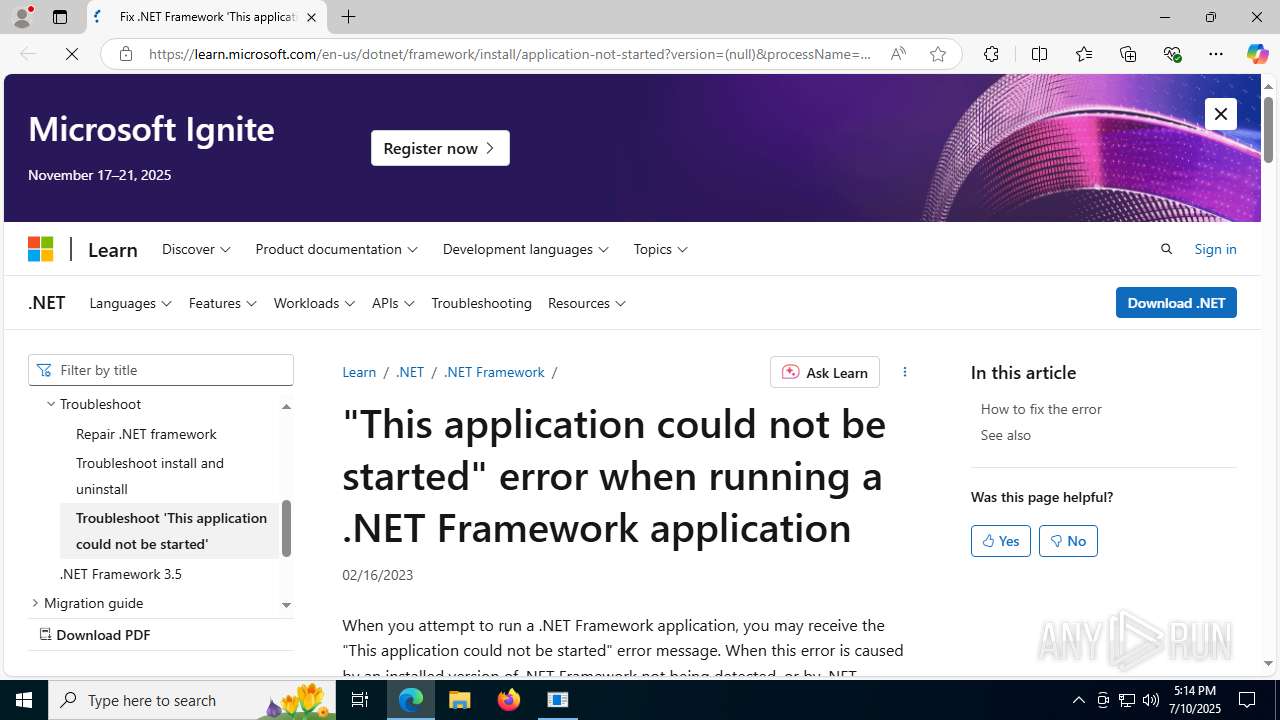Image resolution: width=1280 pixels, height=720 pixels.
Task: Go to .NET breadcrumb
Action: point(410,372)
